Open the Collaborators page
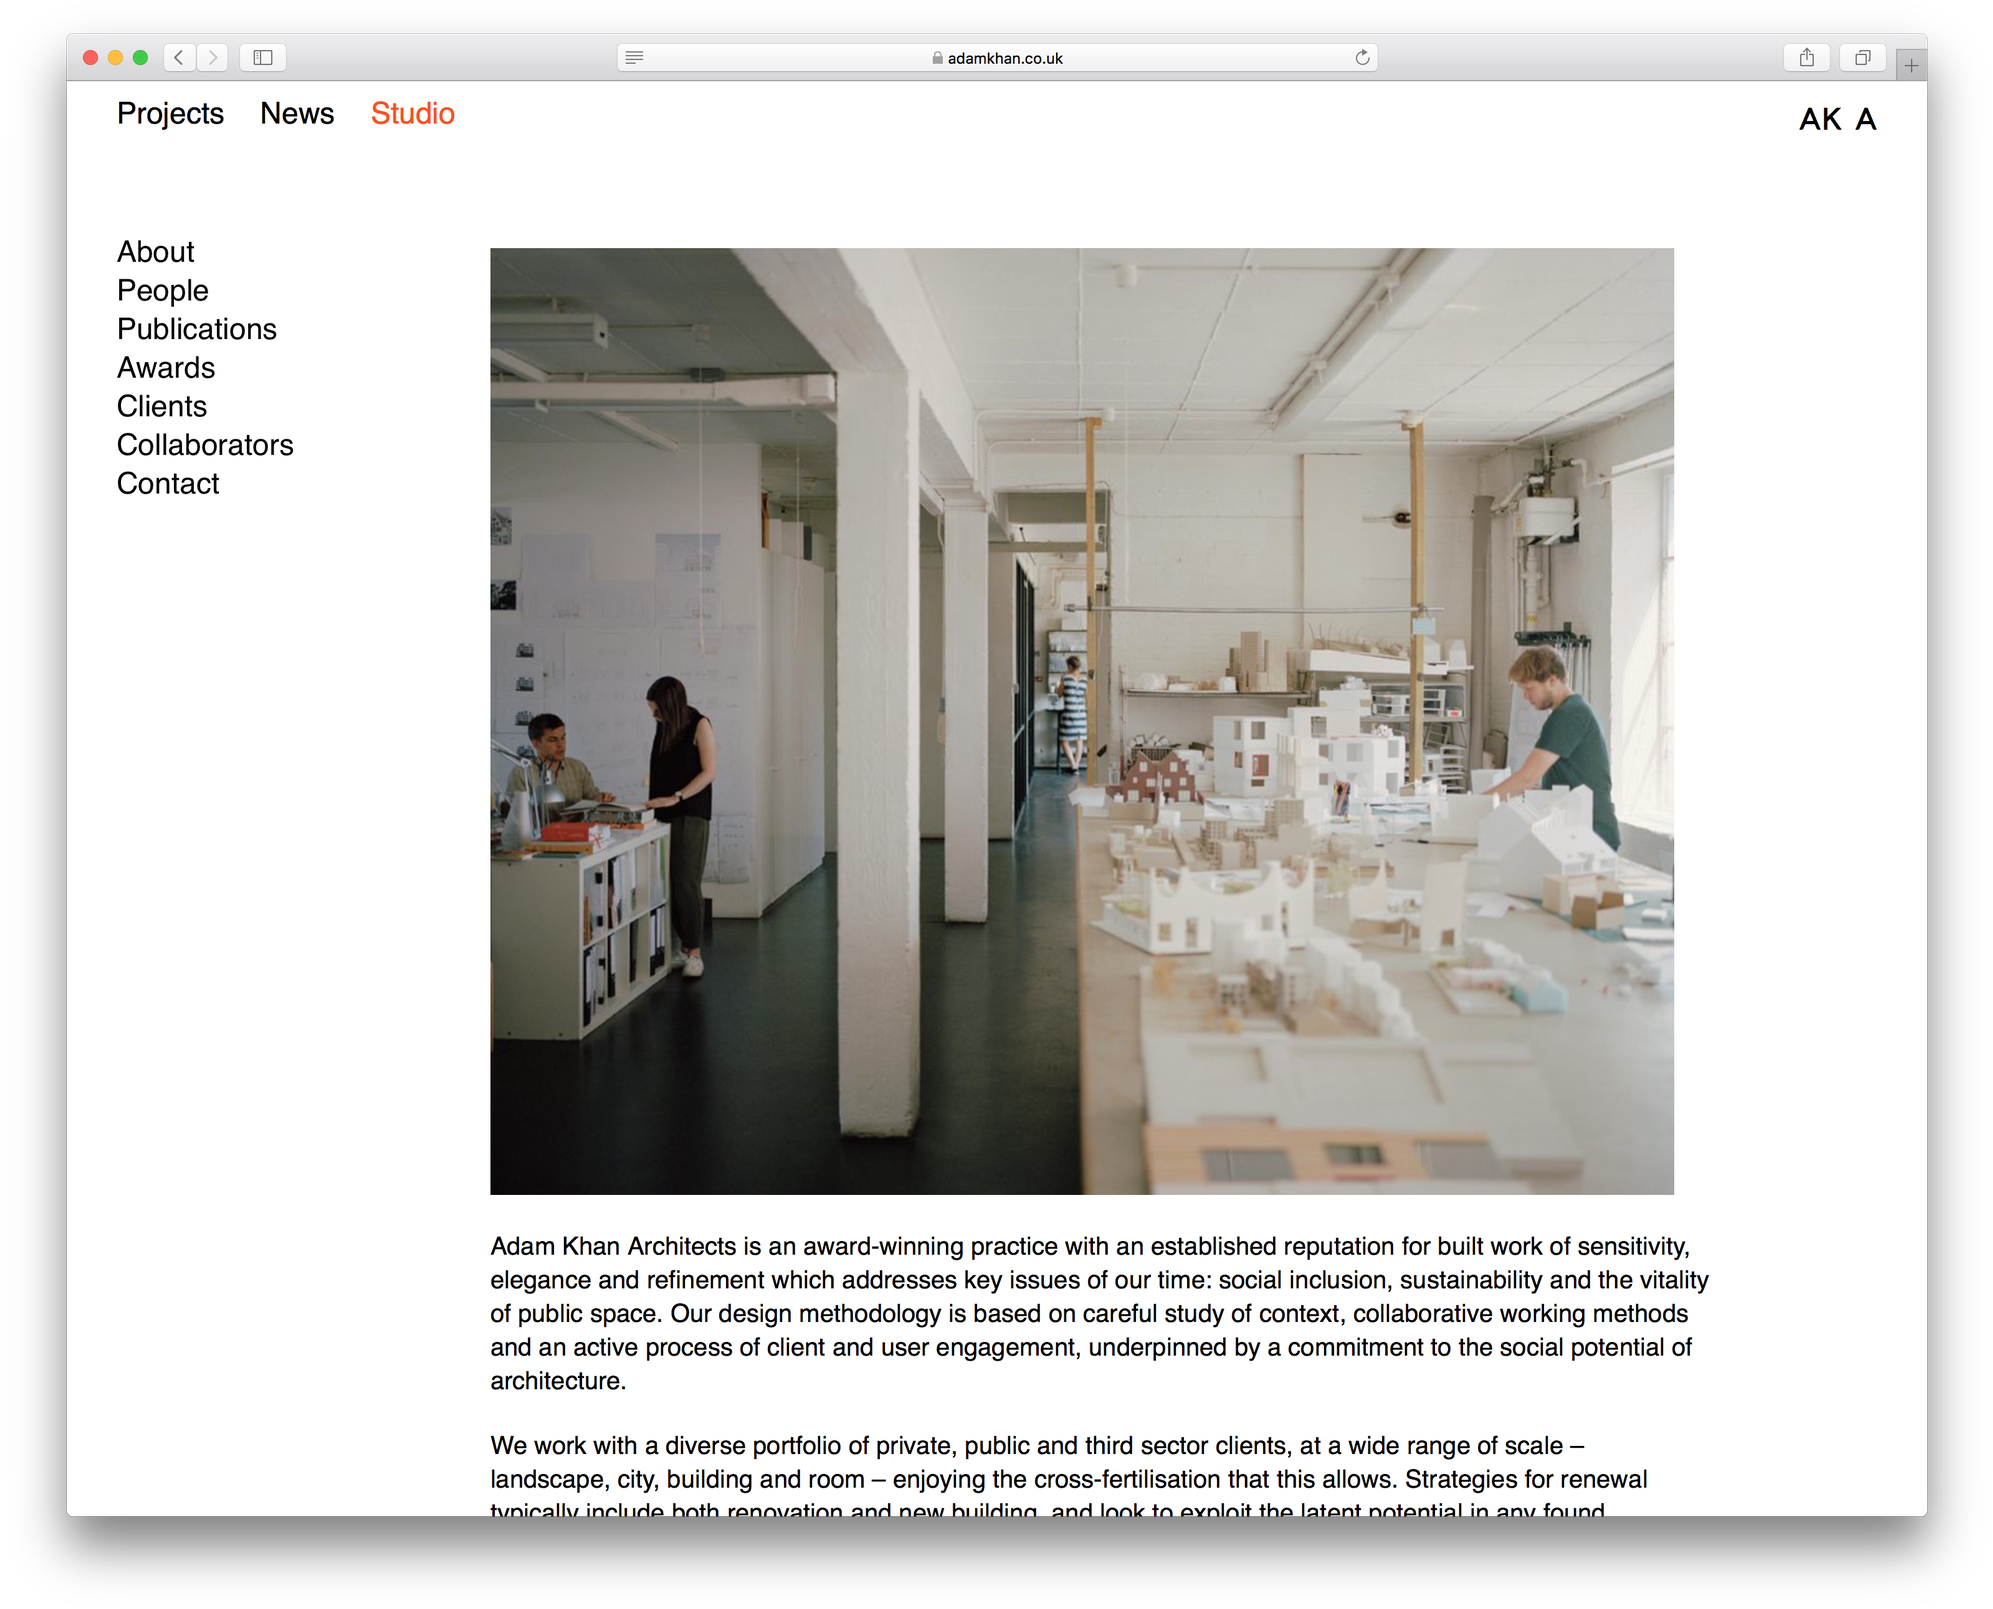1993x1609 pixels. pos(205,445)
